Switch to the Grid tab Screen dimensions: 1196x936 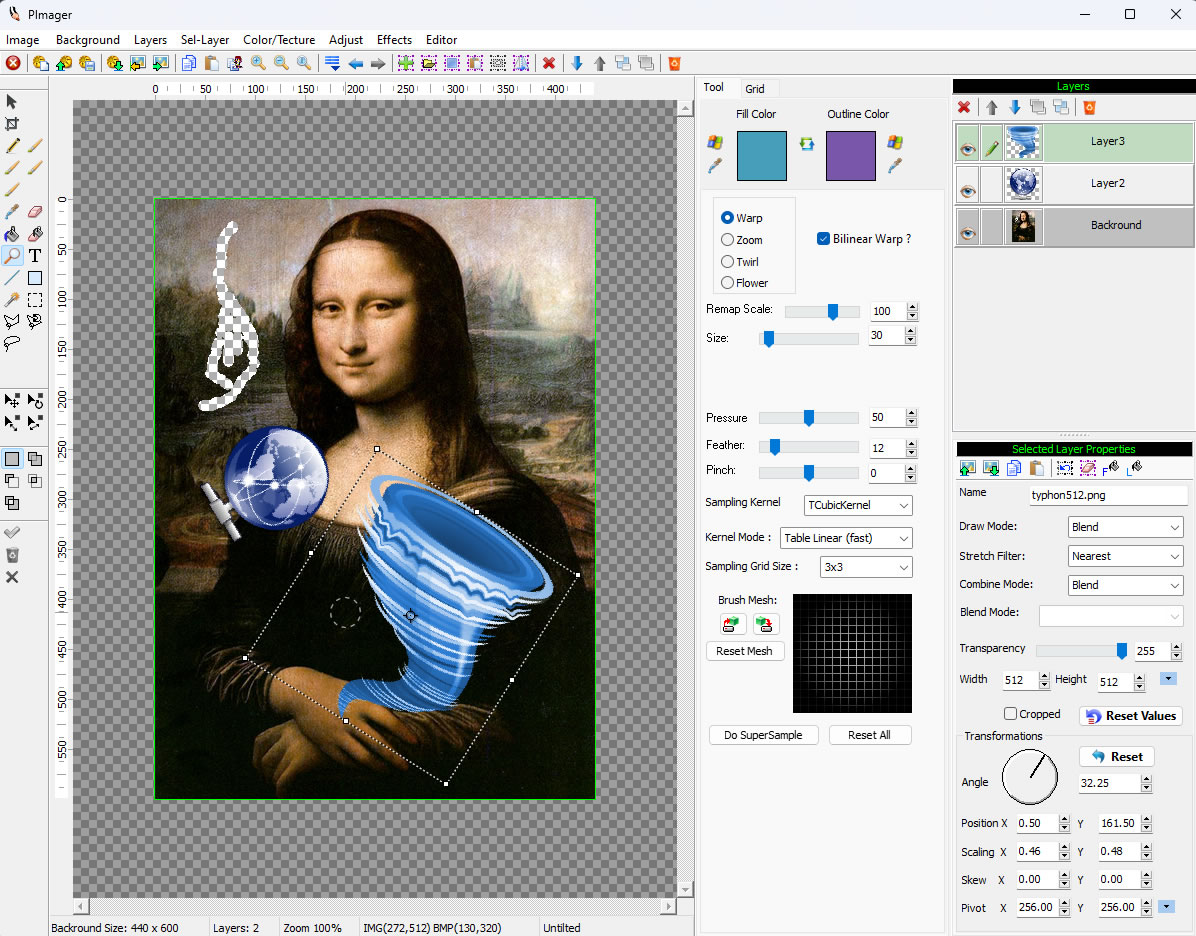pos(754,88)
